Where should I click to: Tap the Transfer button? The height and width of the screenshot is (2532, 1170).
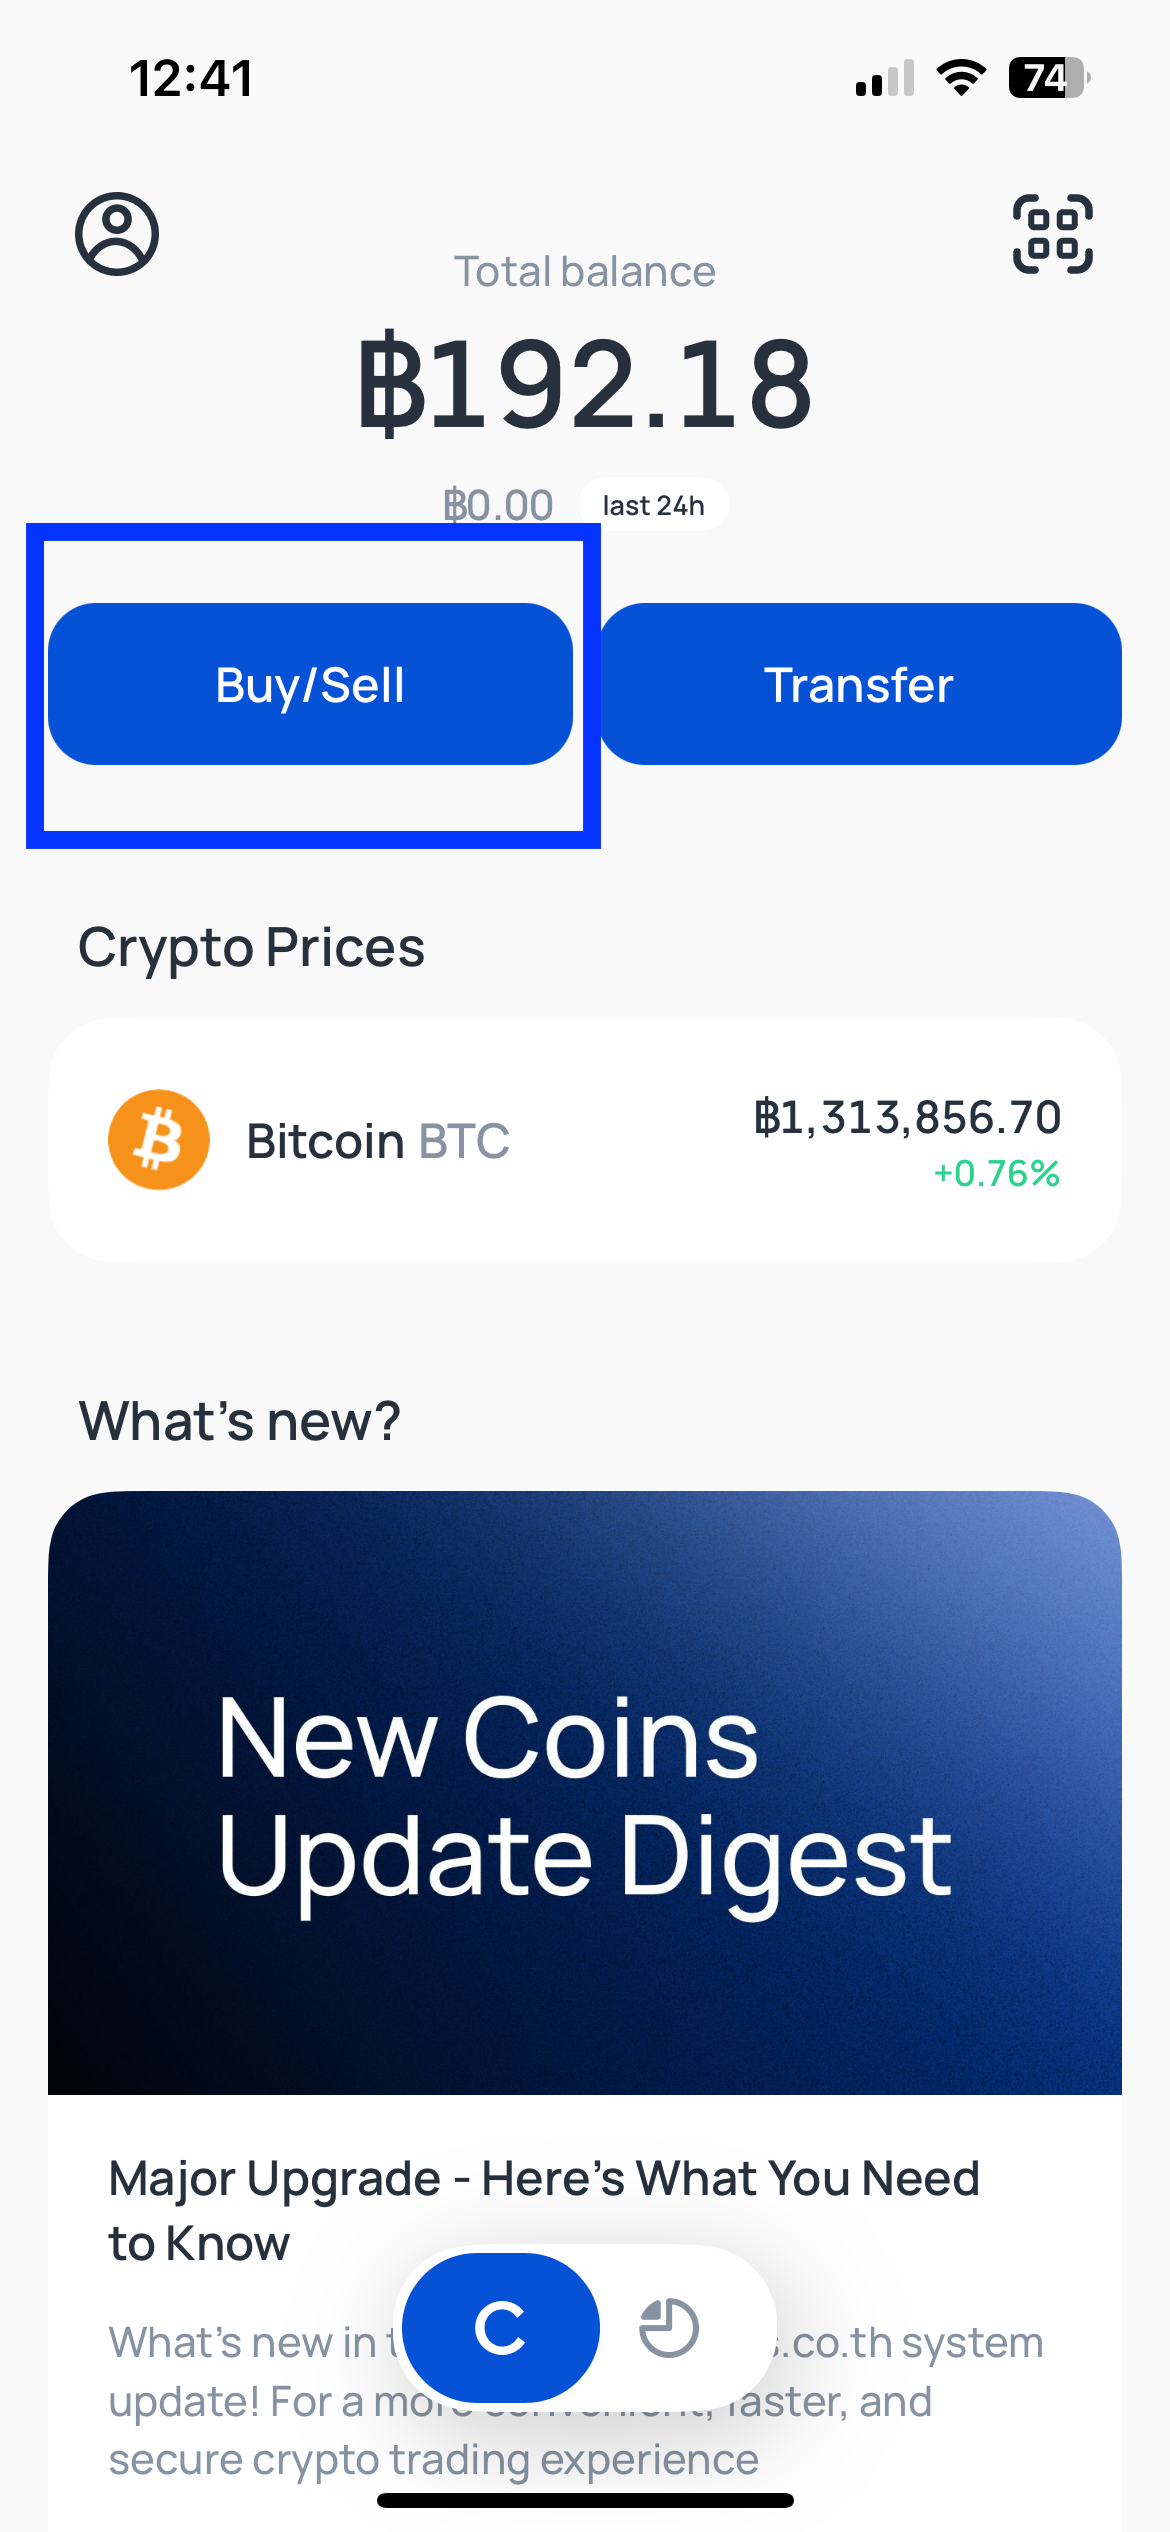(860, 684)
